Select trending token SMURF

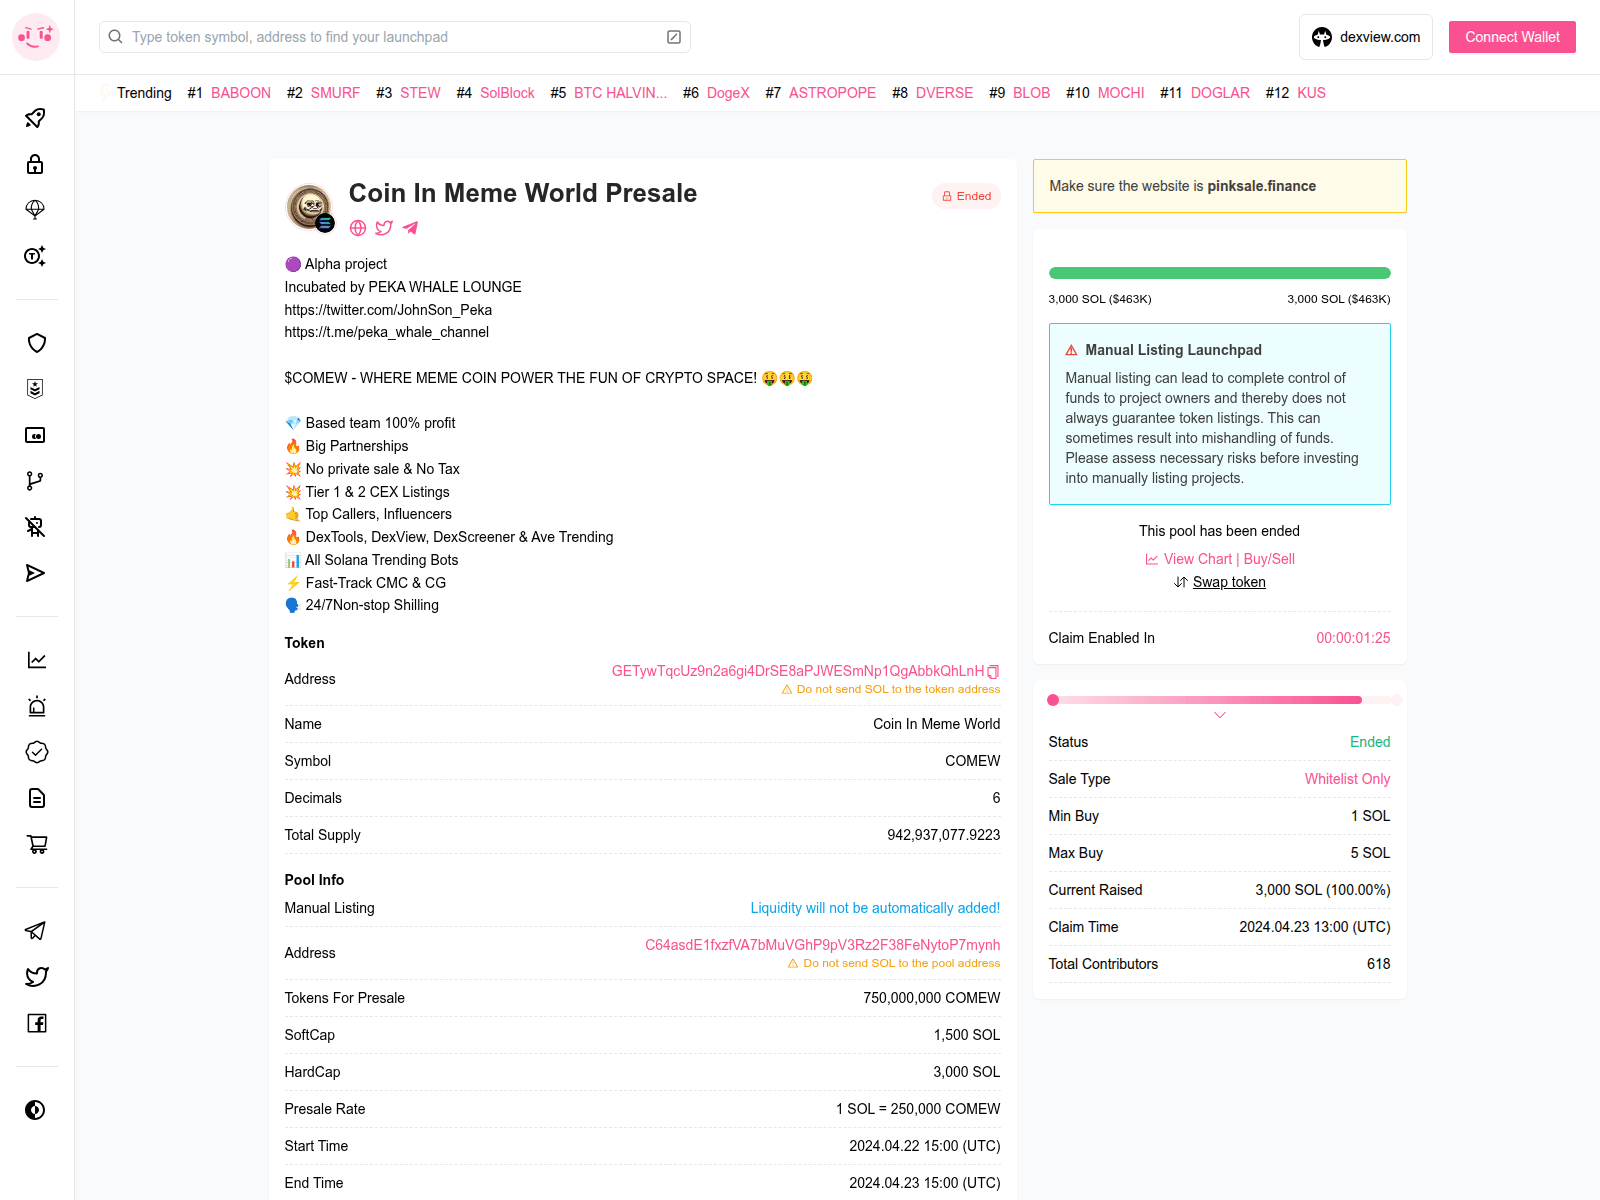(335, 93)
